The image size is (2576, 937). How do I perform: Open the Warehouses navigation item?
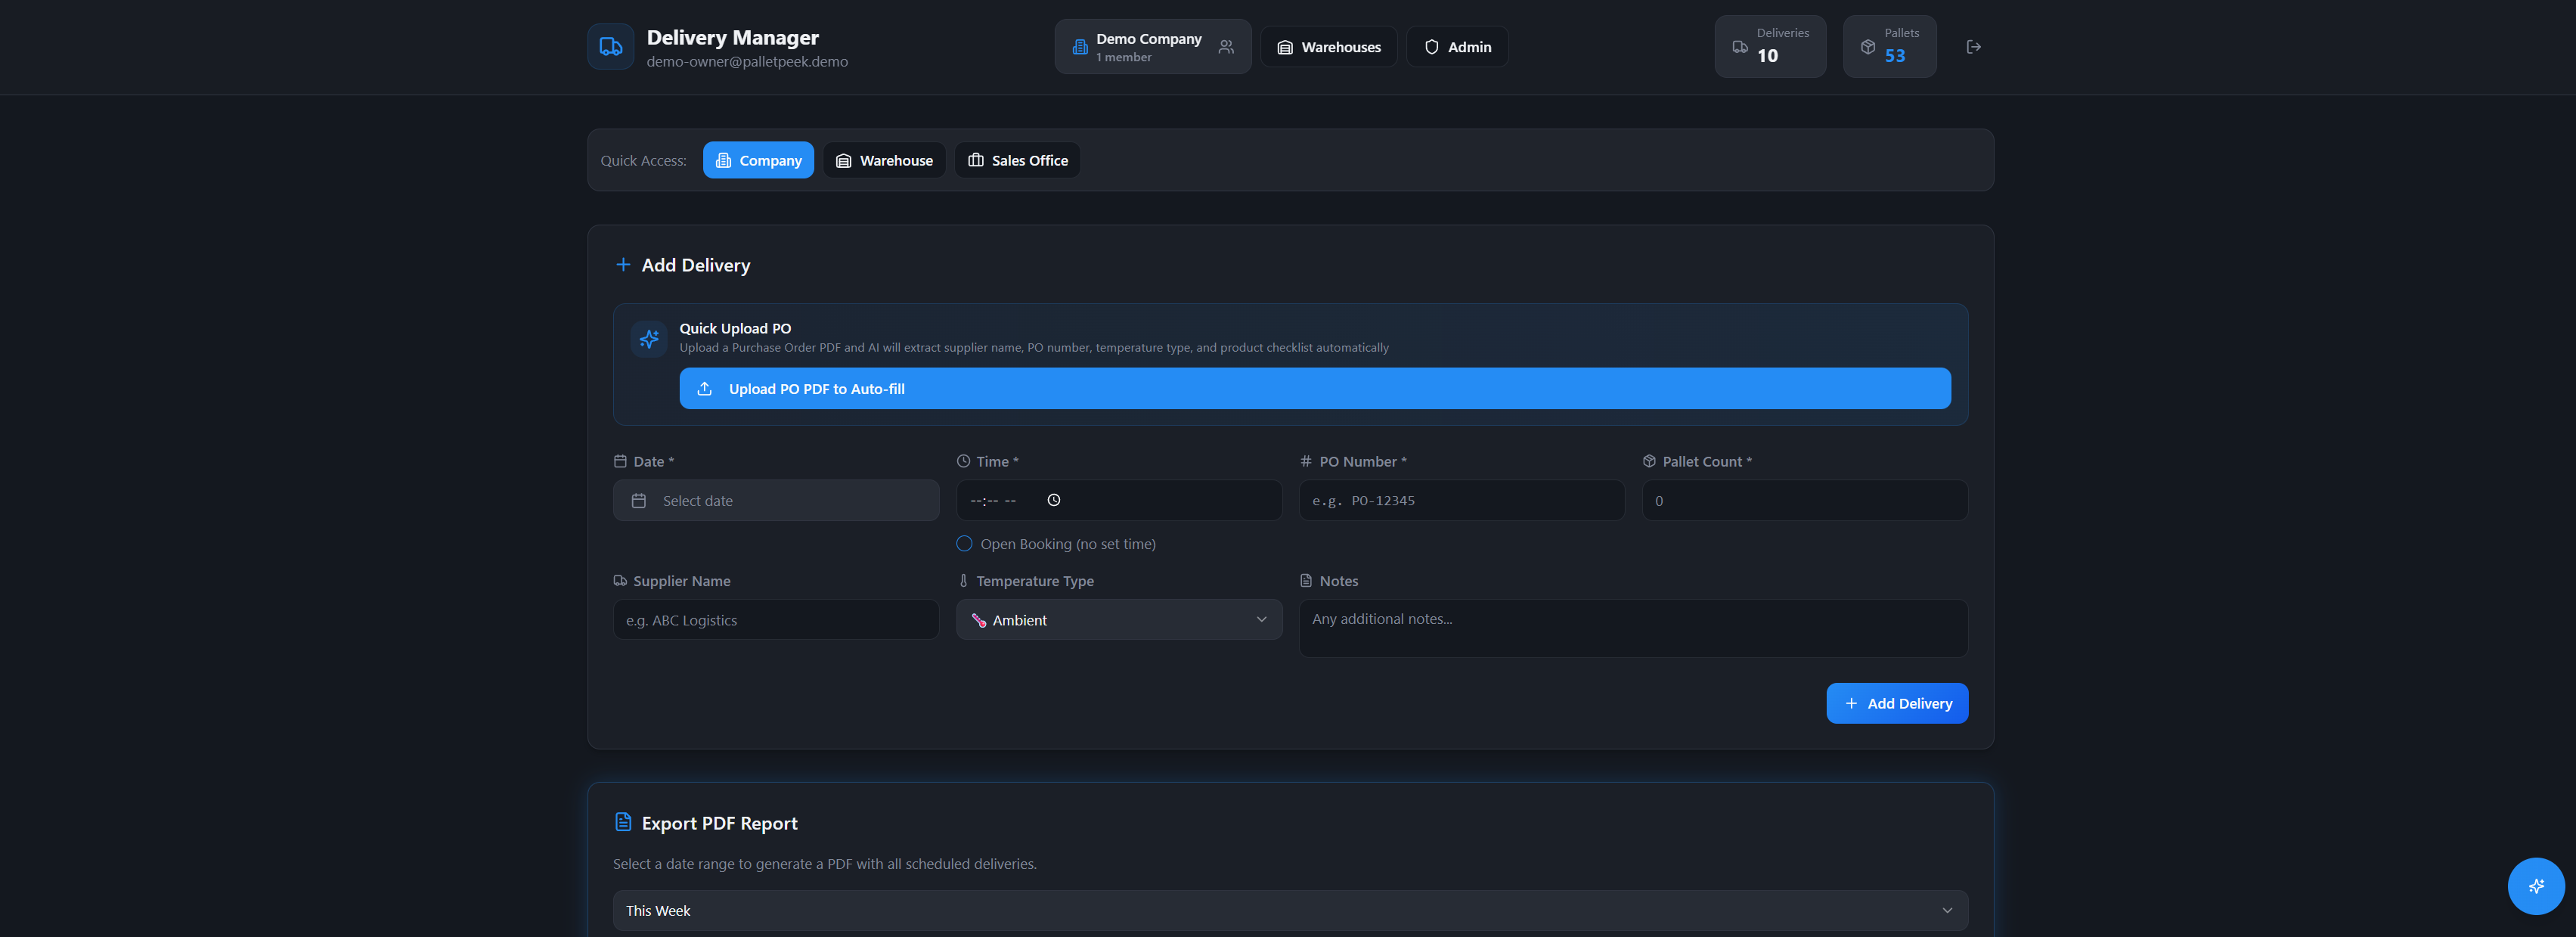[1329, 46]
